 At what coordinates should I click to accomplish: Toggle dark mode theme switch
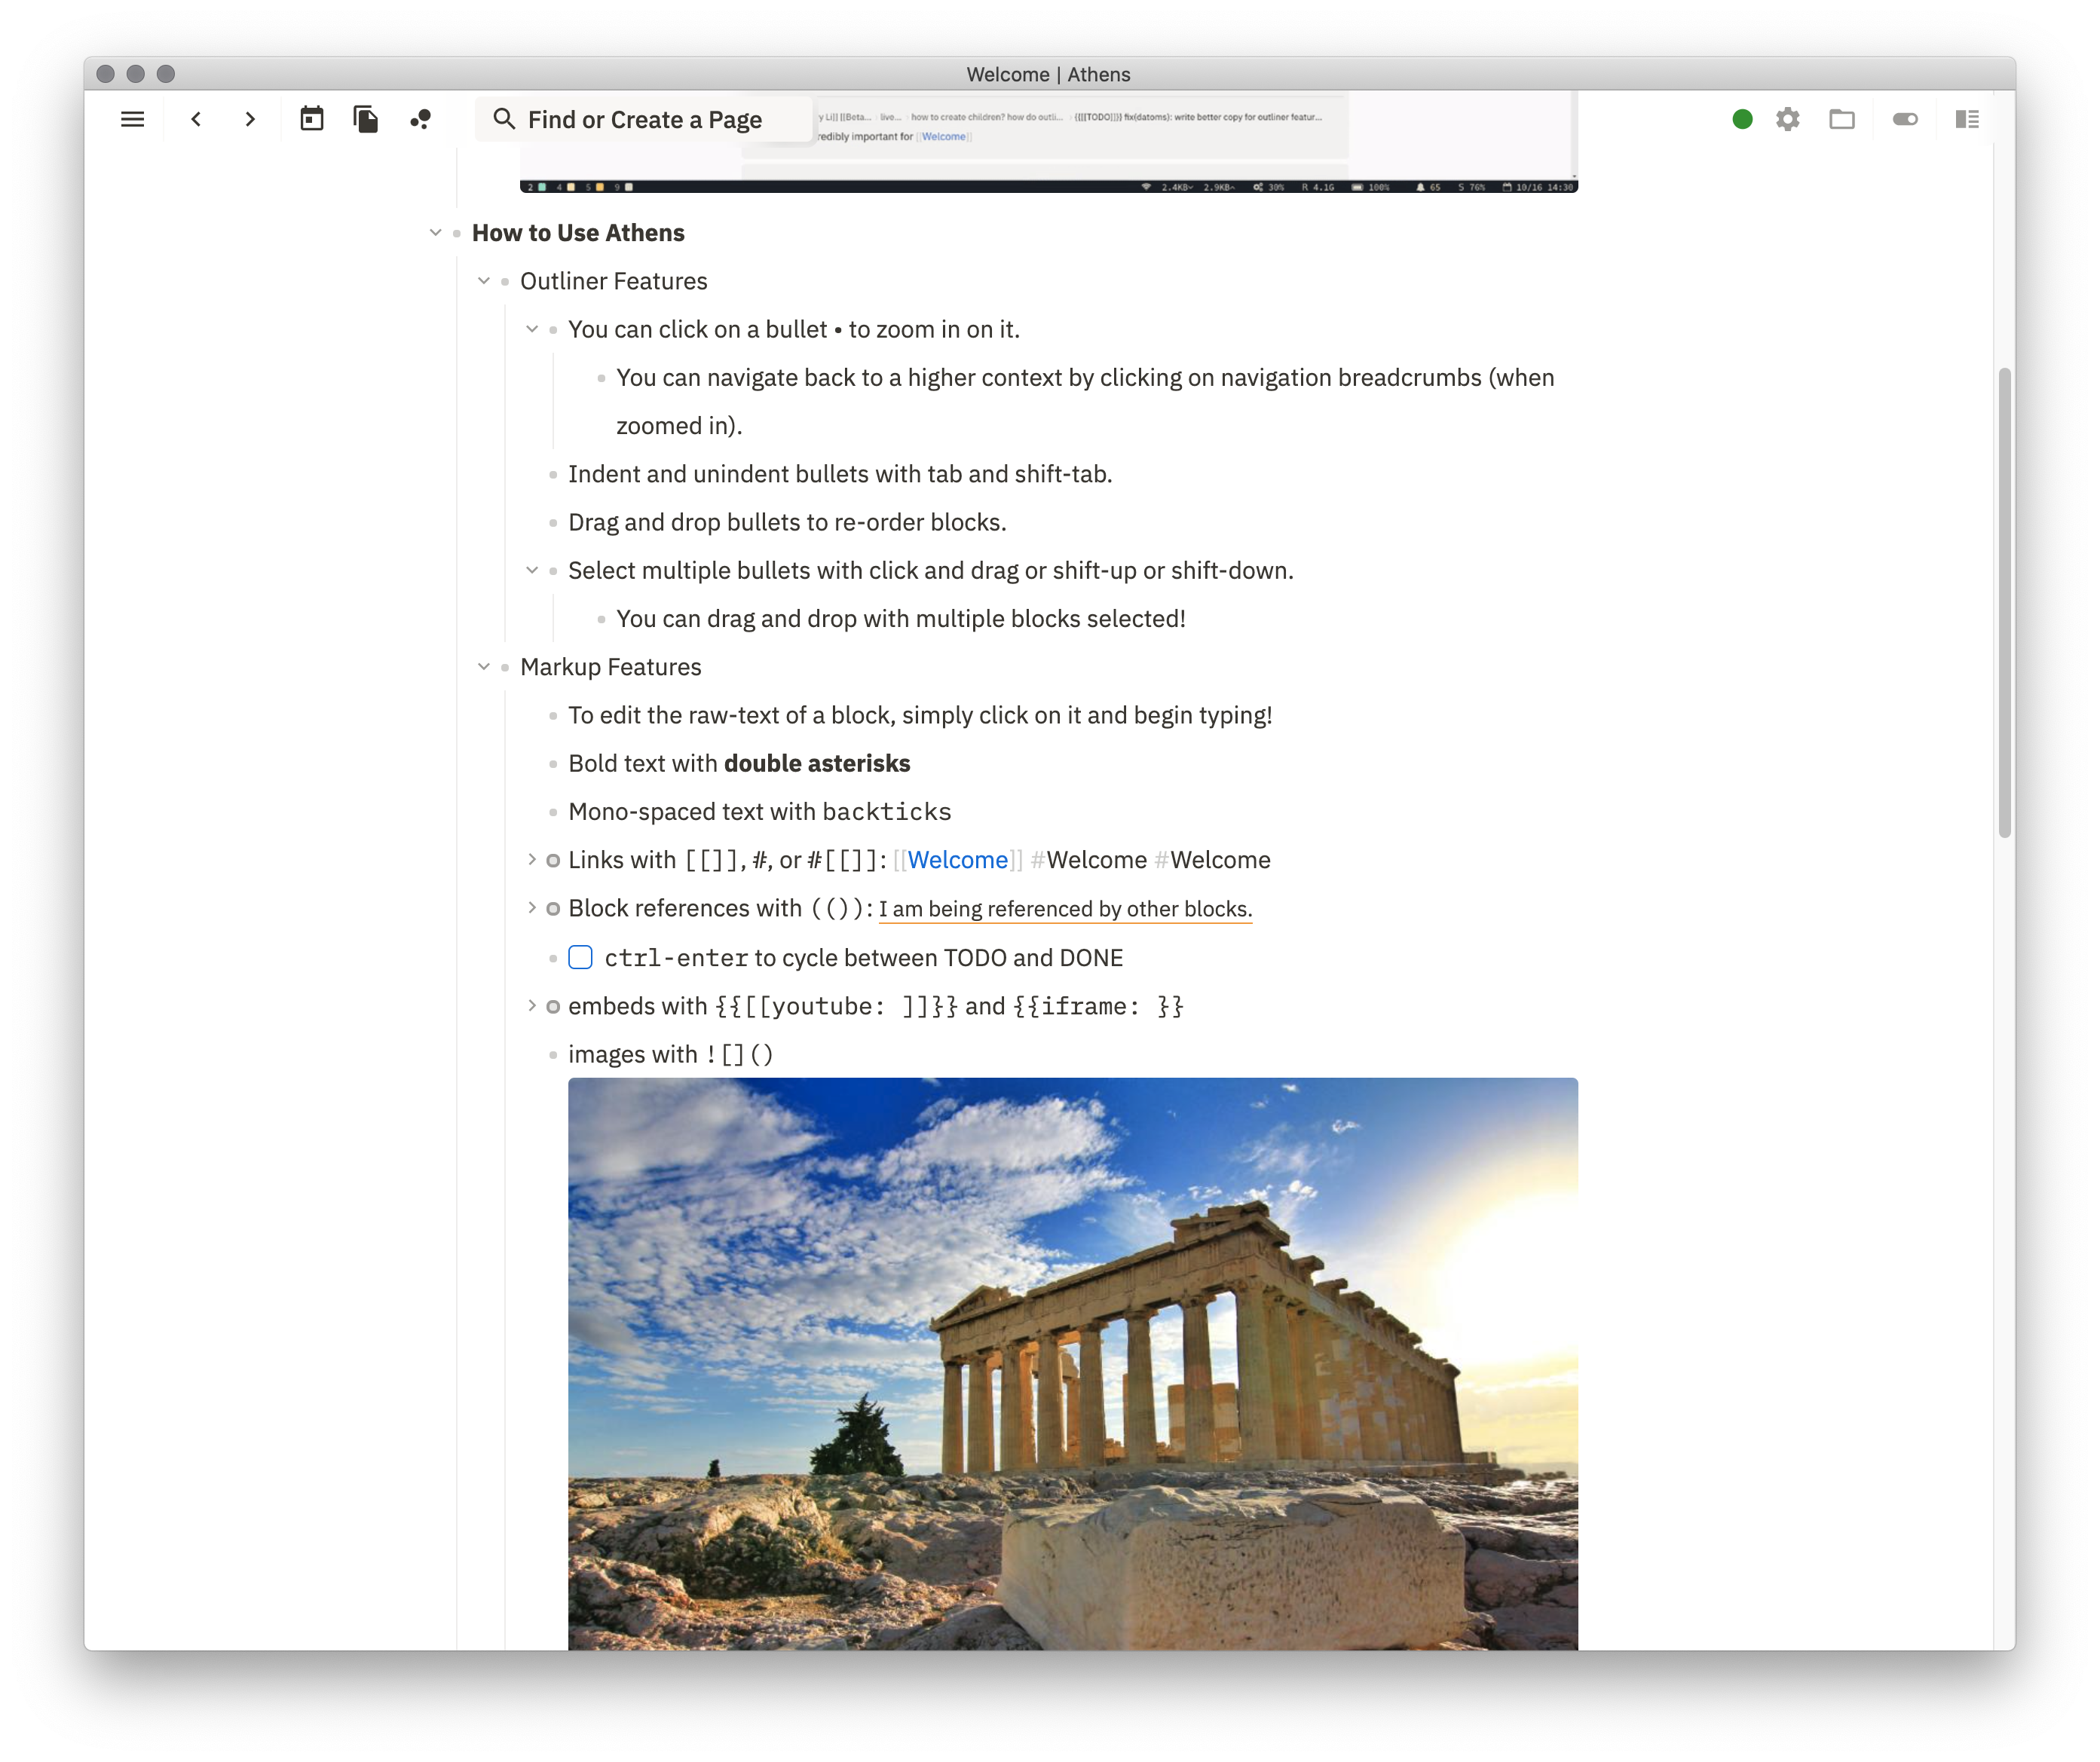coord(1904,119)
